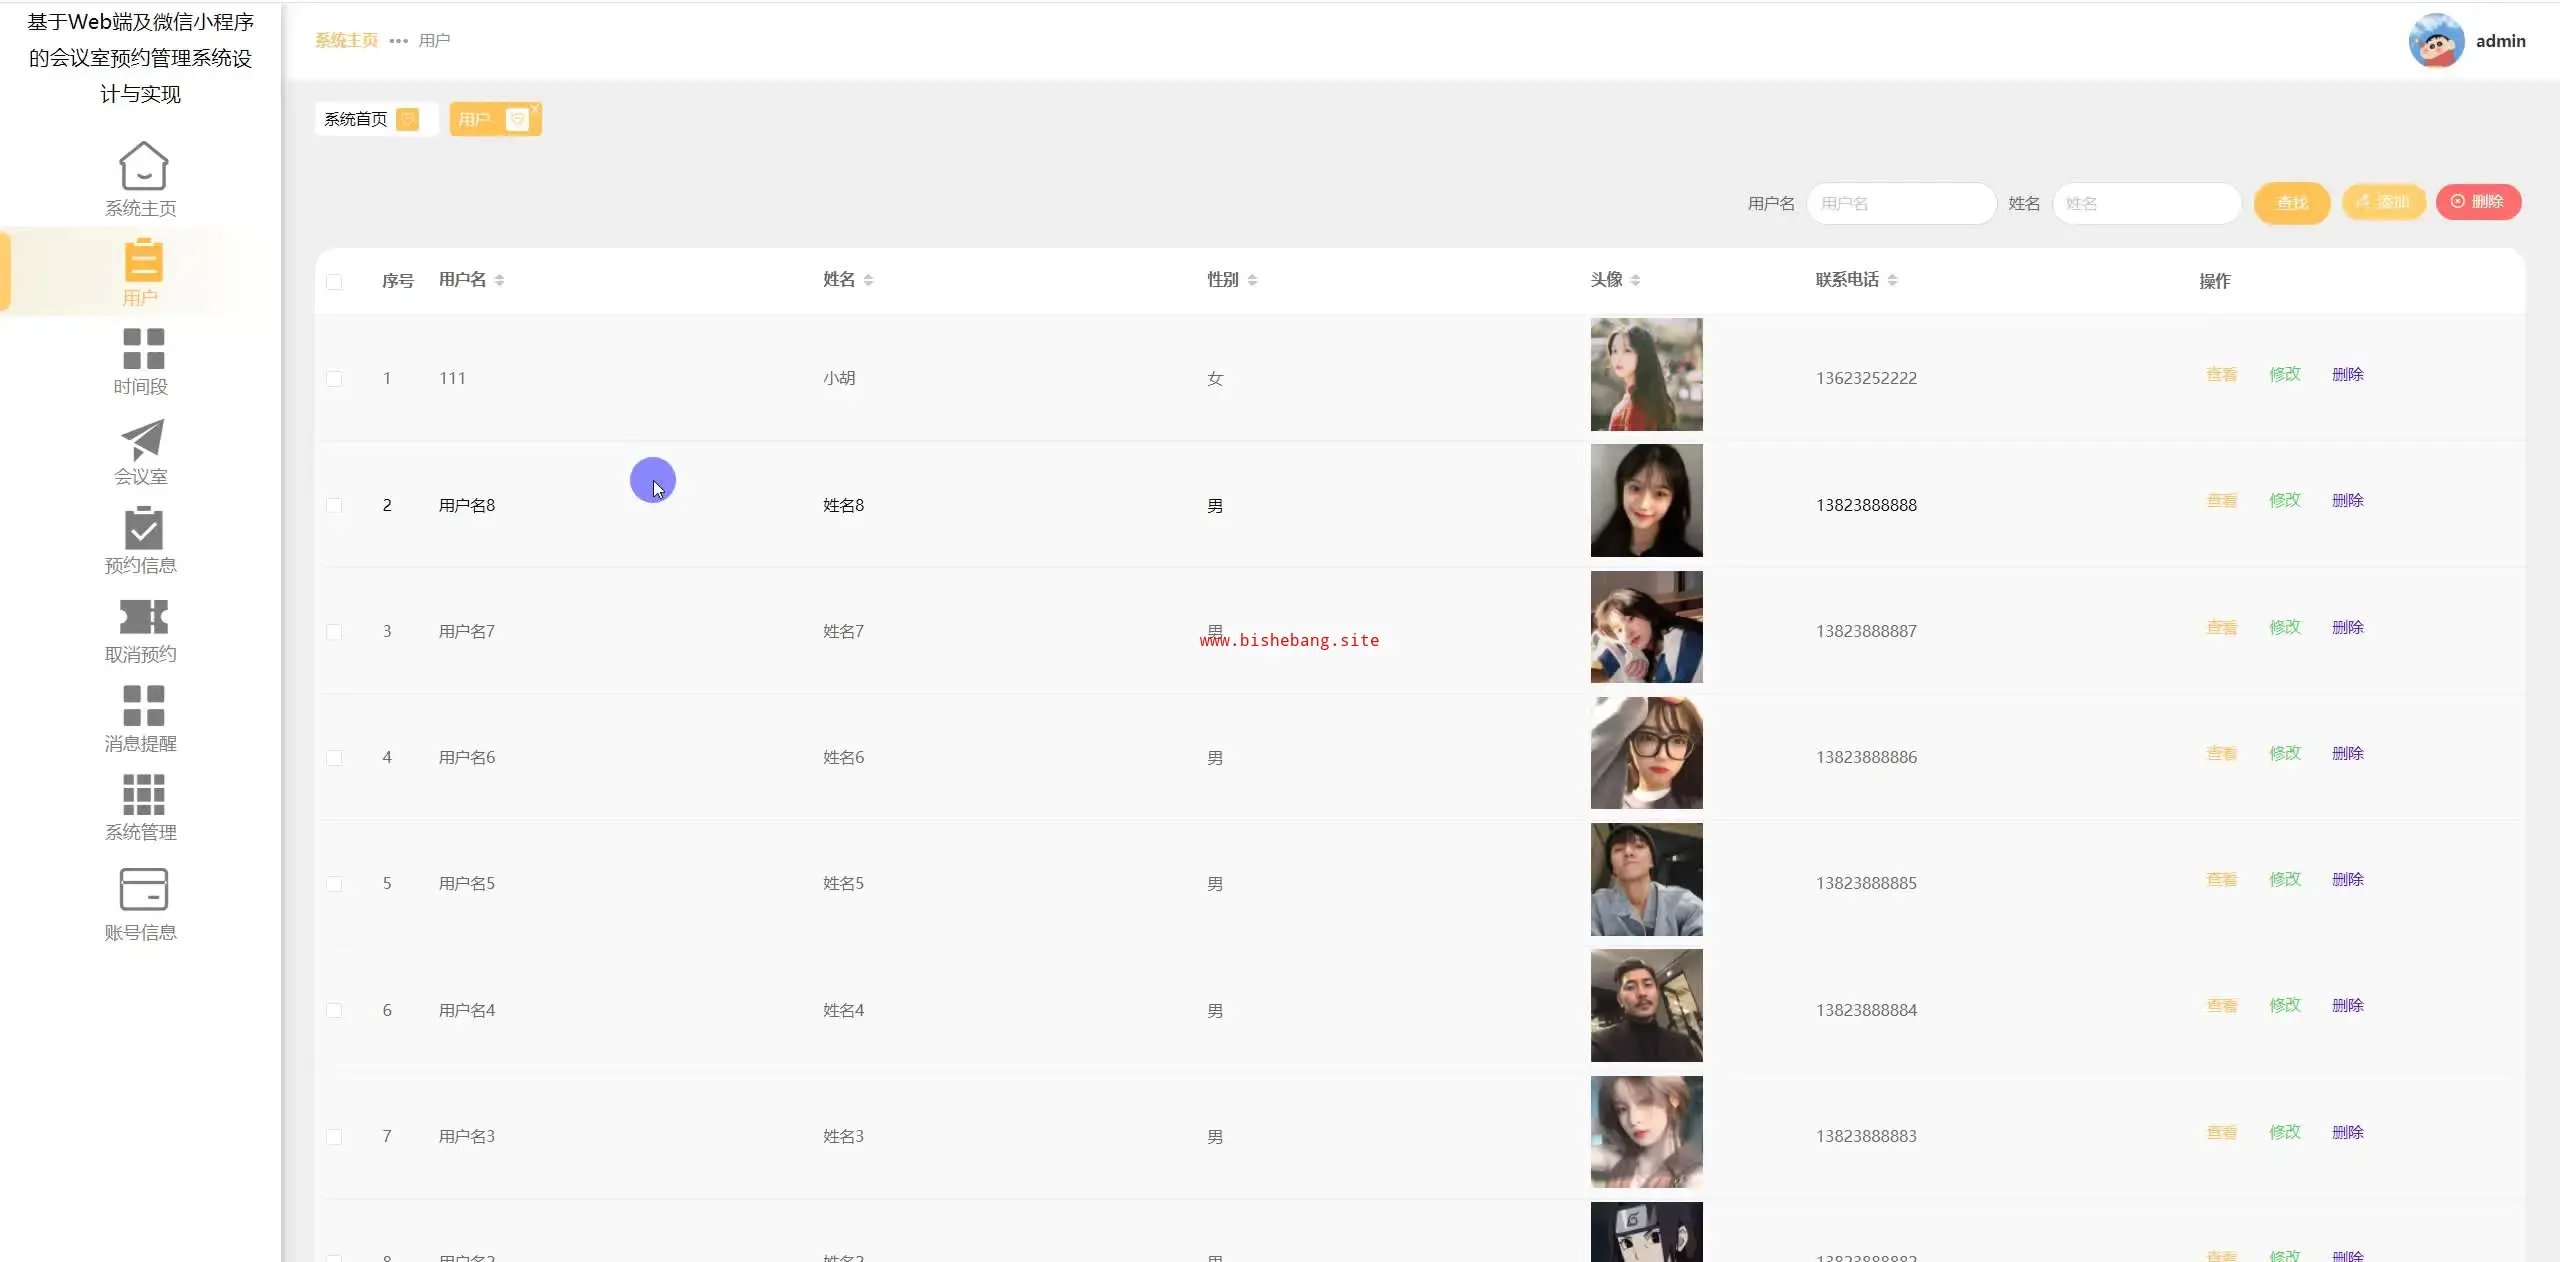Open the 系统主页 house icon
The image size is (2560, 1262).
(x=143, y=166)
